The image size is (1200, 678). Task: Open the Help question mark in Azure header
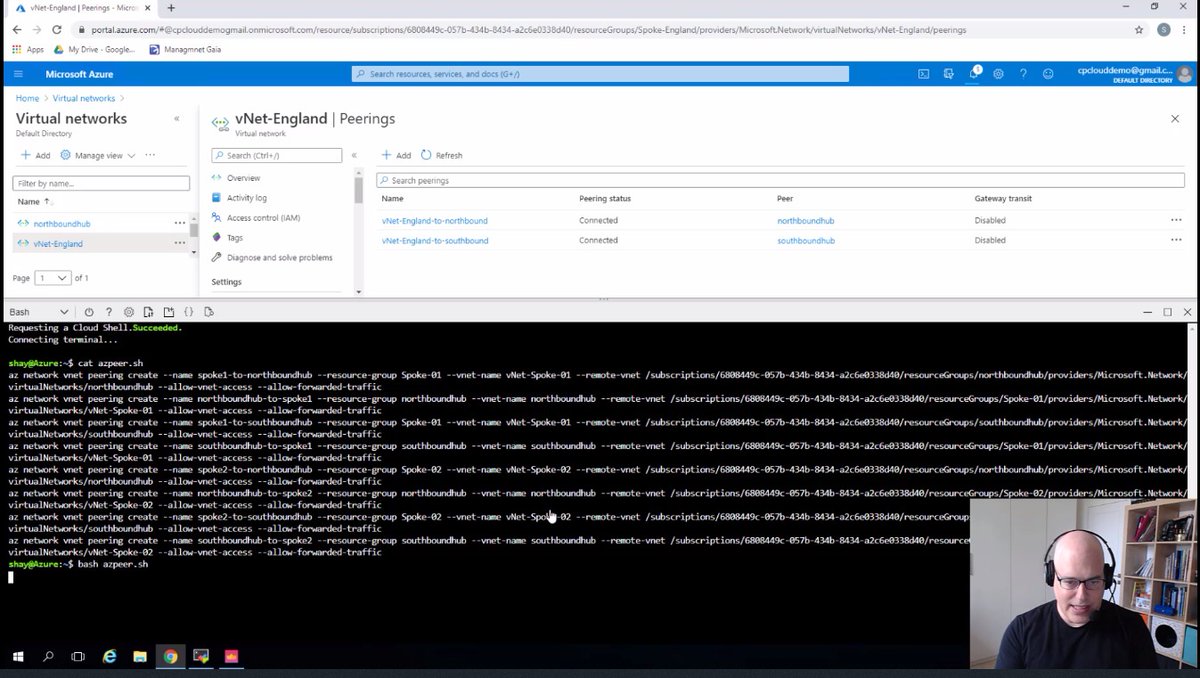pyautogui.click(x=1023, y=74)
